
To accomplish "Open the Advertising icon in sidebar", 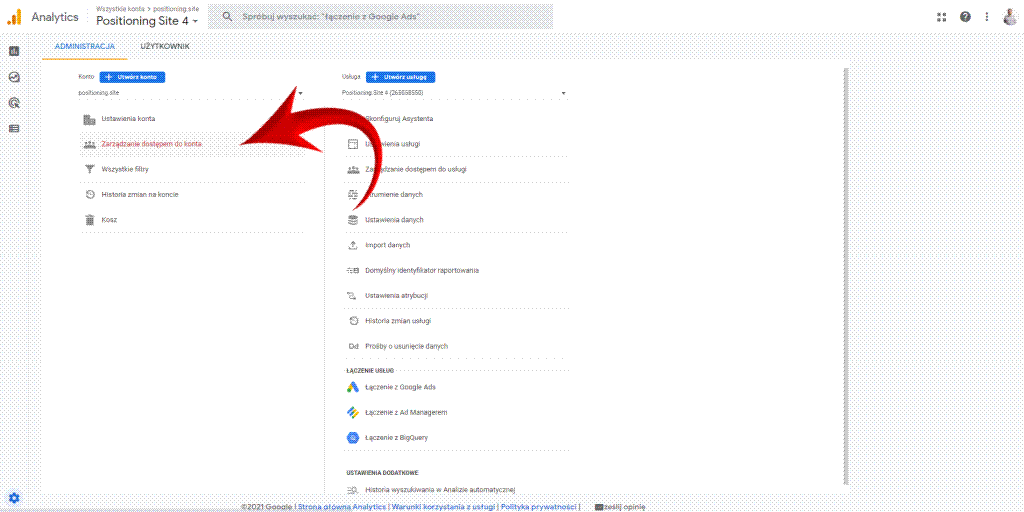I will (14, 103).
